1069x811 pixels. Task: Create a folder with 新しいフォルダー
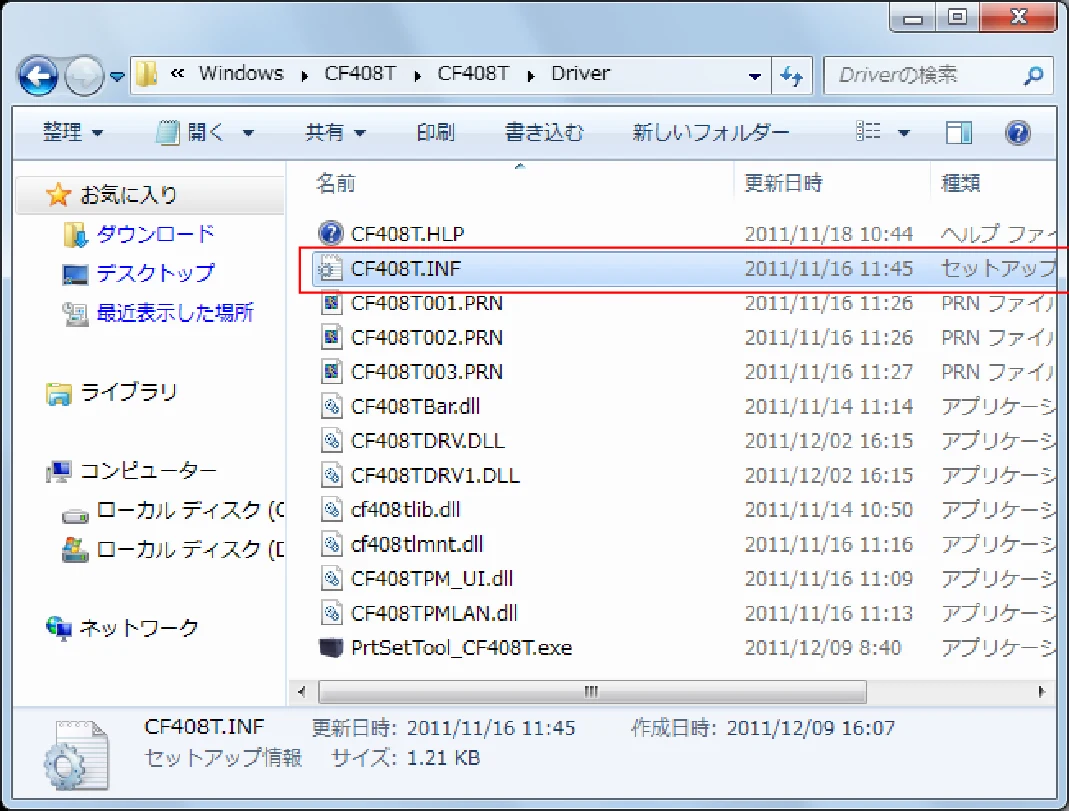(x=710, y=132)
